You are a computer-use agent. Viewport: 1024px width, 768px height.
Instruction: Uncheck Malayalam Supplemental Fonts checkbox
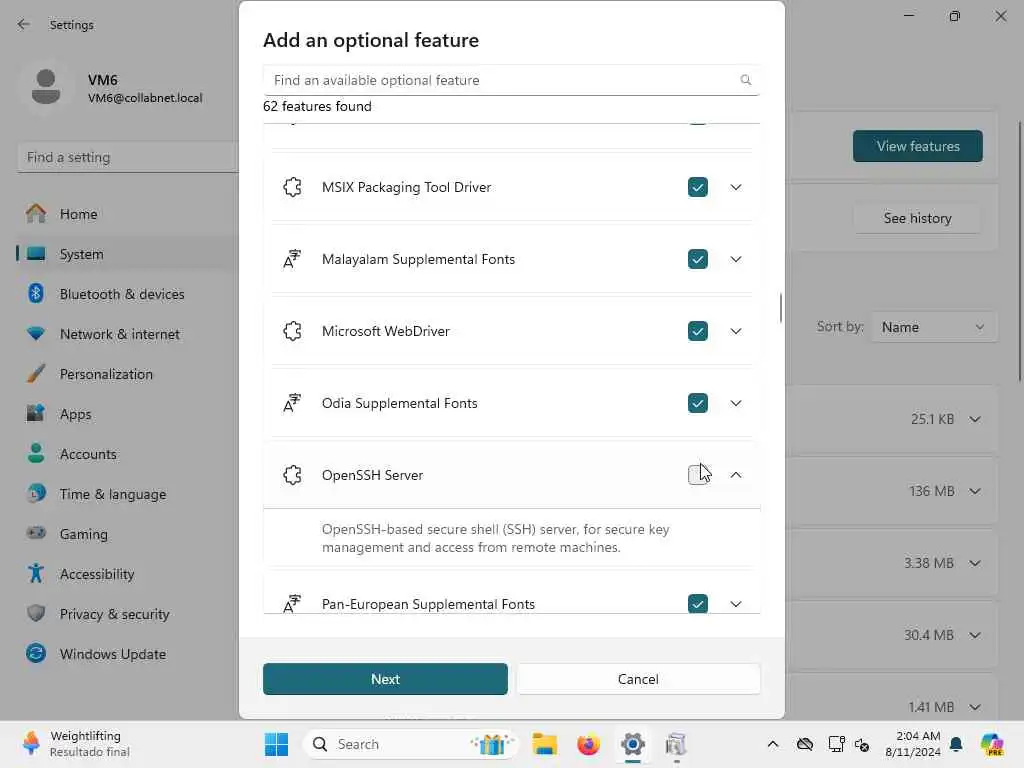pos(697,259)
